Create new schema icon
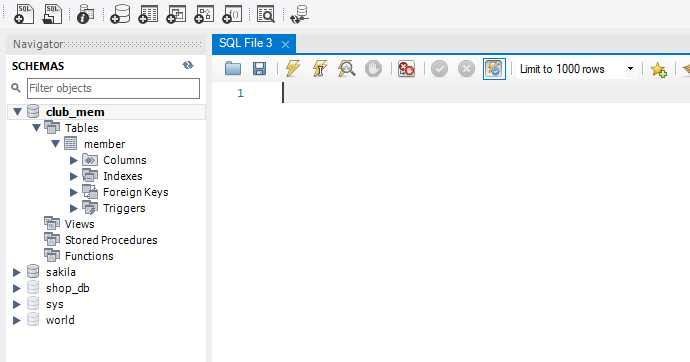The width and height of the screenshot is (690, 362). click(x=120, y=14)
